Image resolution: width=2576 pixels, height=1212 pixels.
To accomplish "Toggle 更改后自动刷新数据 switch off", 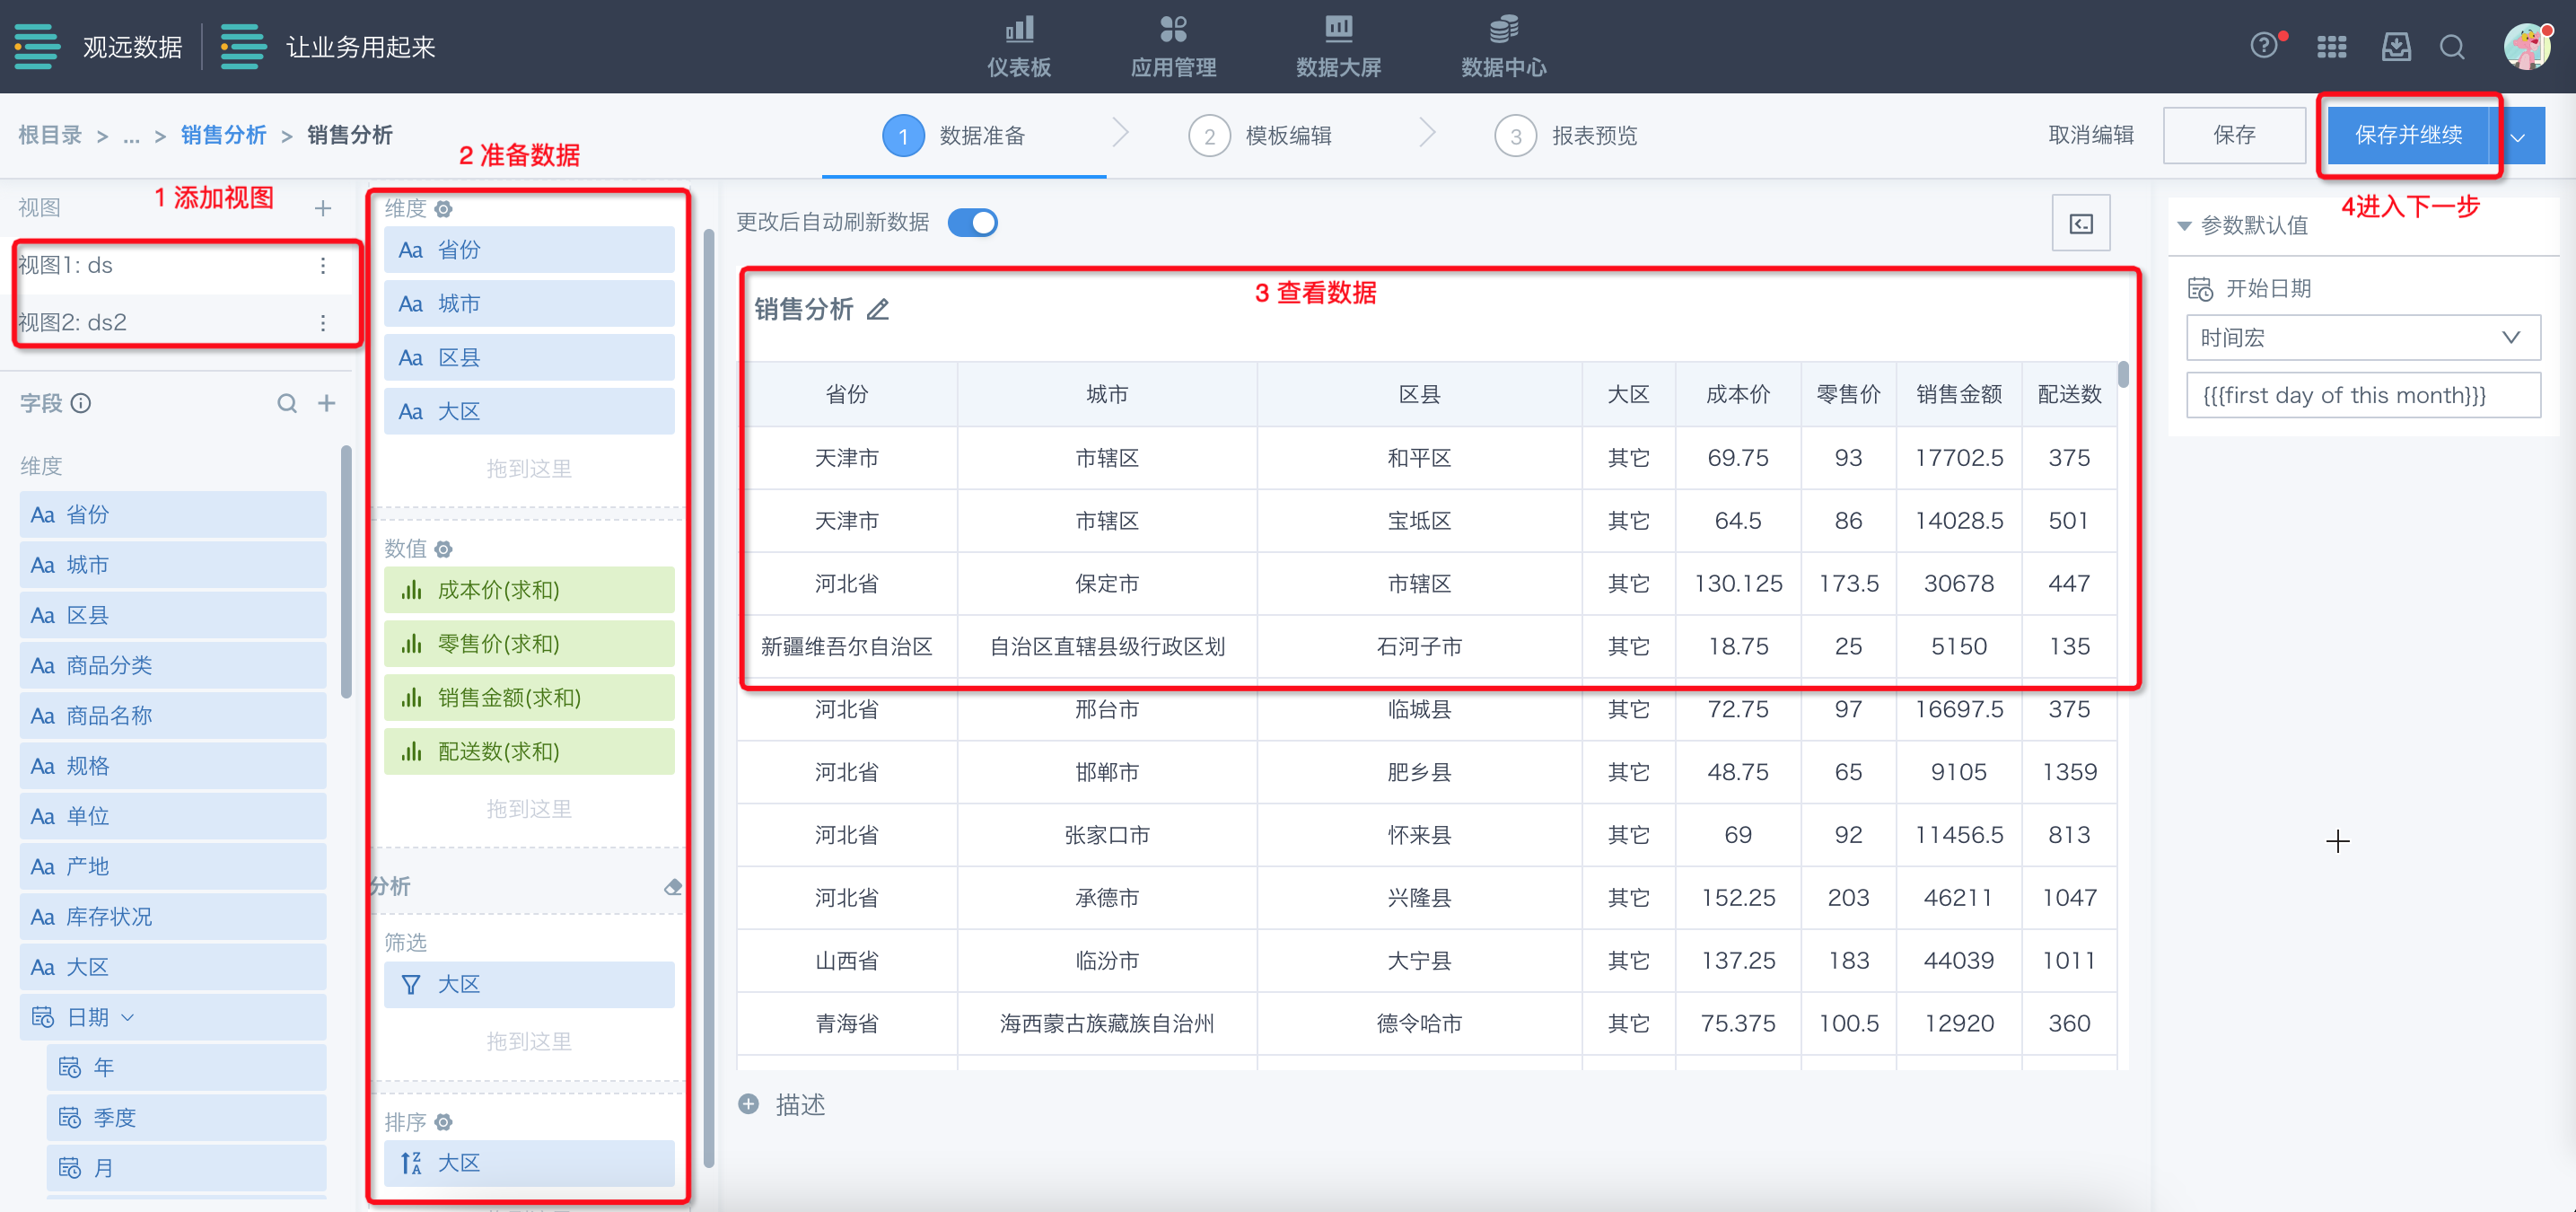I will tap(972, 222).
